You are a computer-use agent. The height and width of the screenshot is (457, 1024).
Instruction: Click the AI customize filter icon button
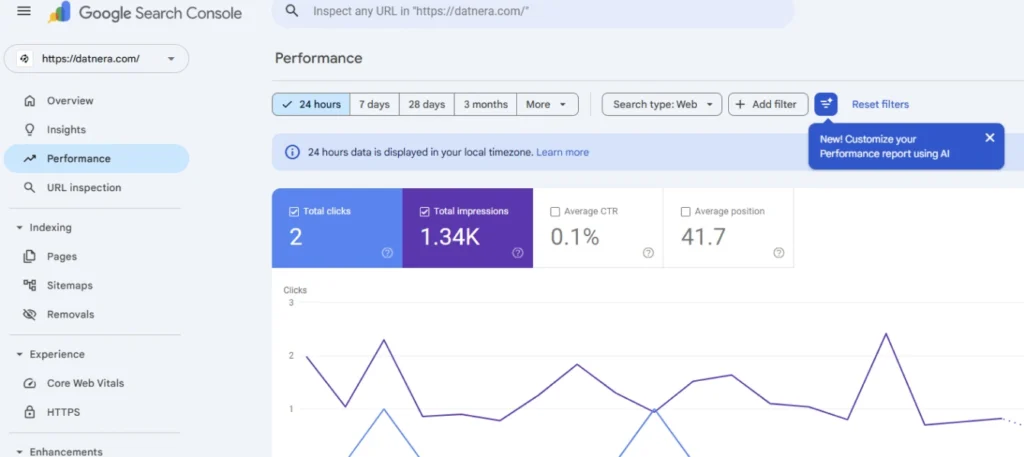(826, 104)
